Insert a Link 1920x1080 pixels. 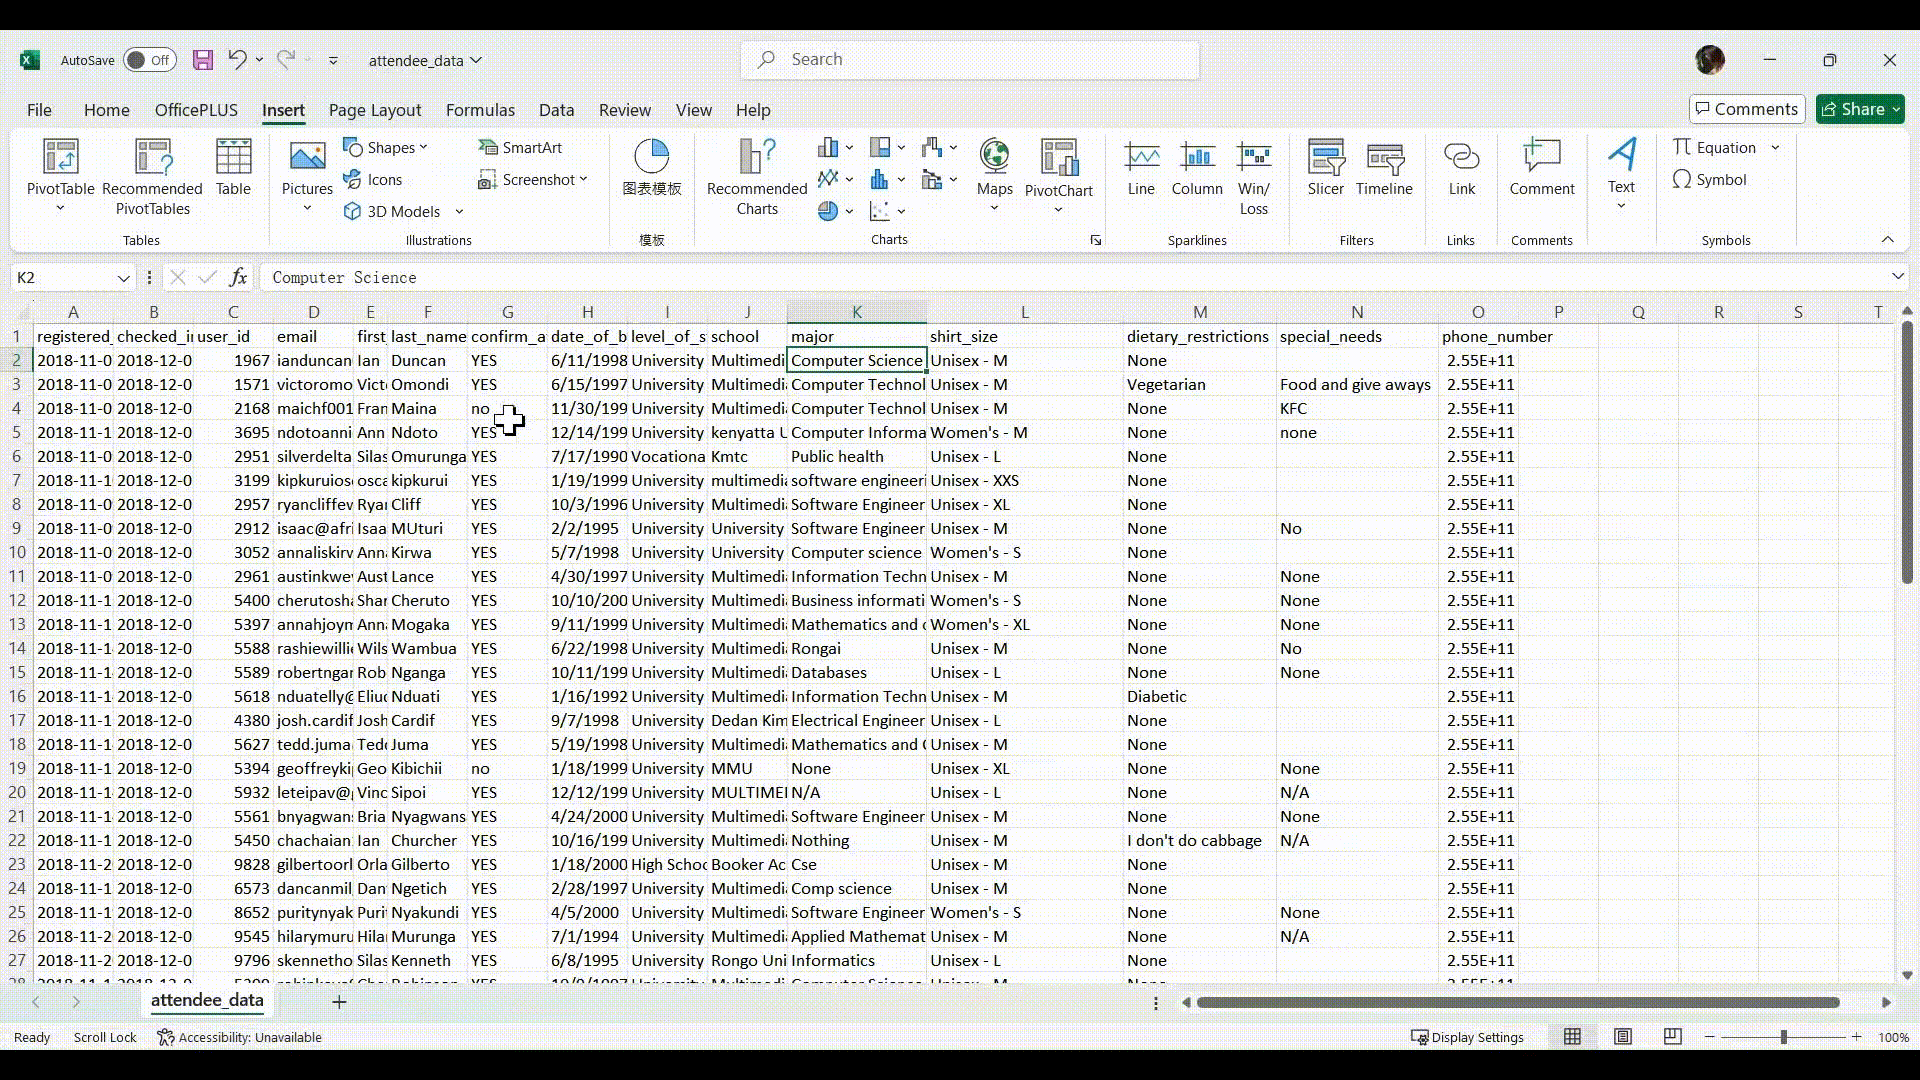[1461, 167]
